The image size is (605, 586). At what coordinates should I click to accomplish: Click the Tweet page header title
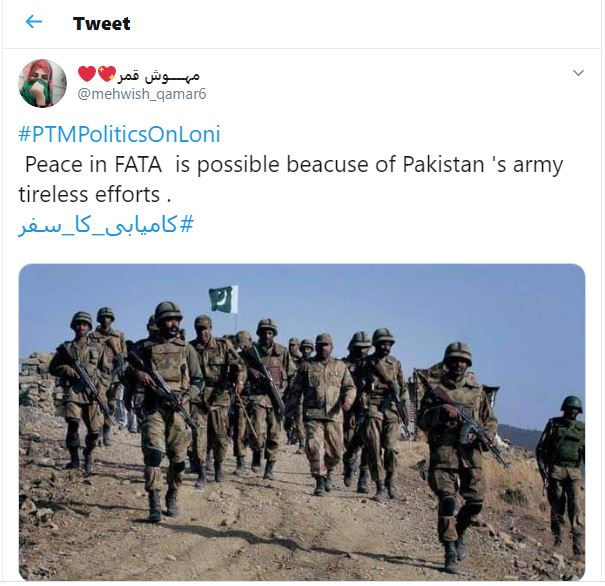[102, 24]
